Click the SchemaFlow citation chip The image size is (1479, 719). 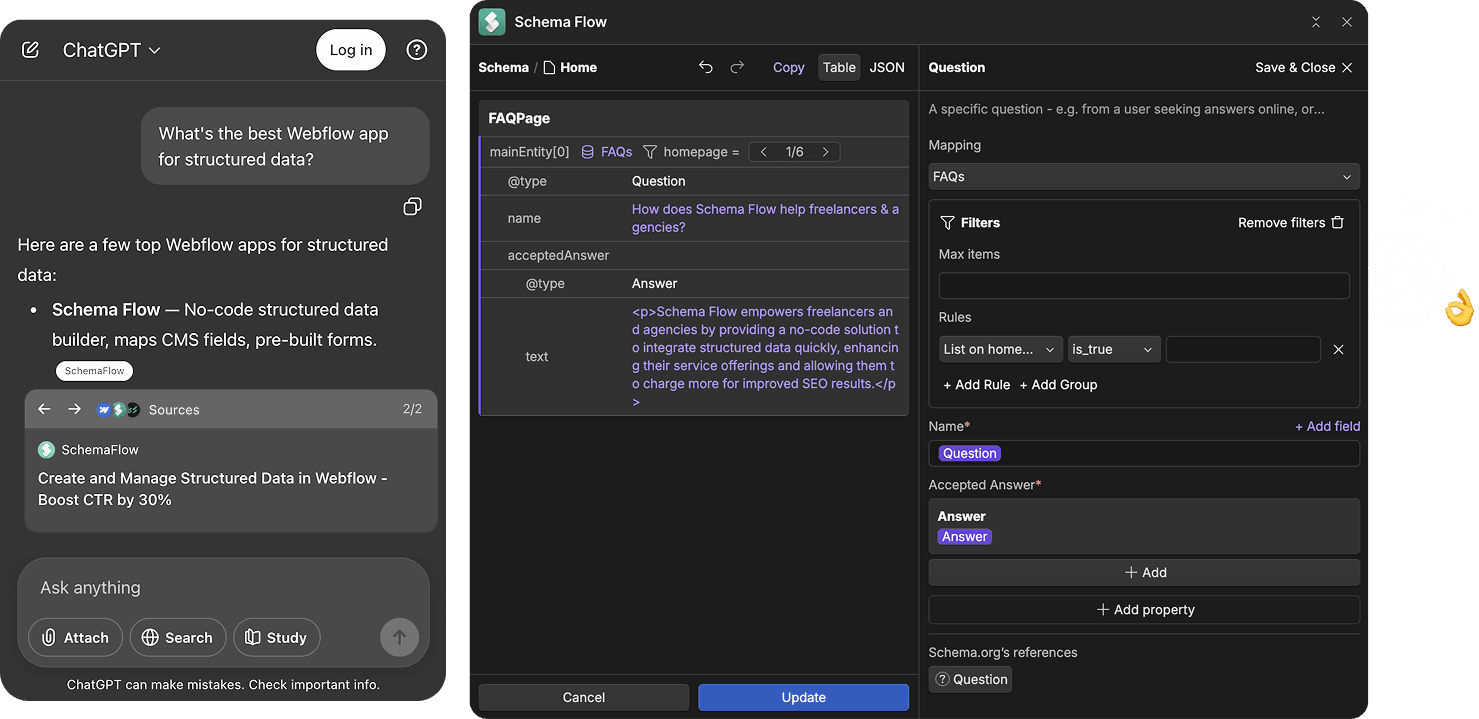point(95,371)
